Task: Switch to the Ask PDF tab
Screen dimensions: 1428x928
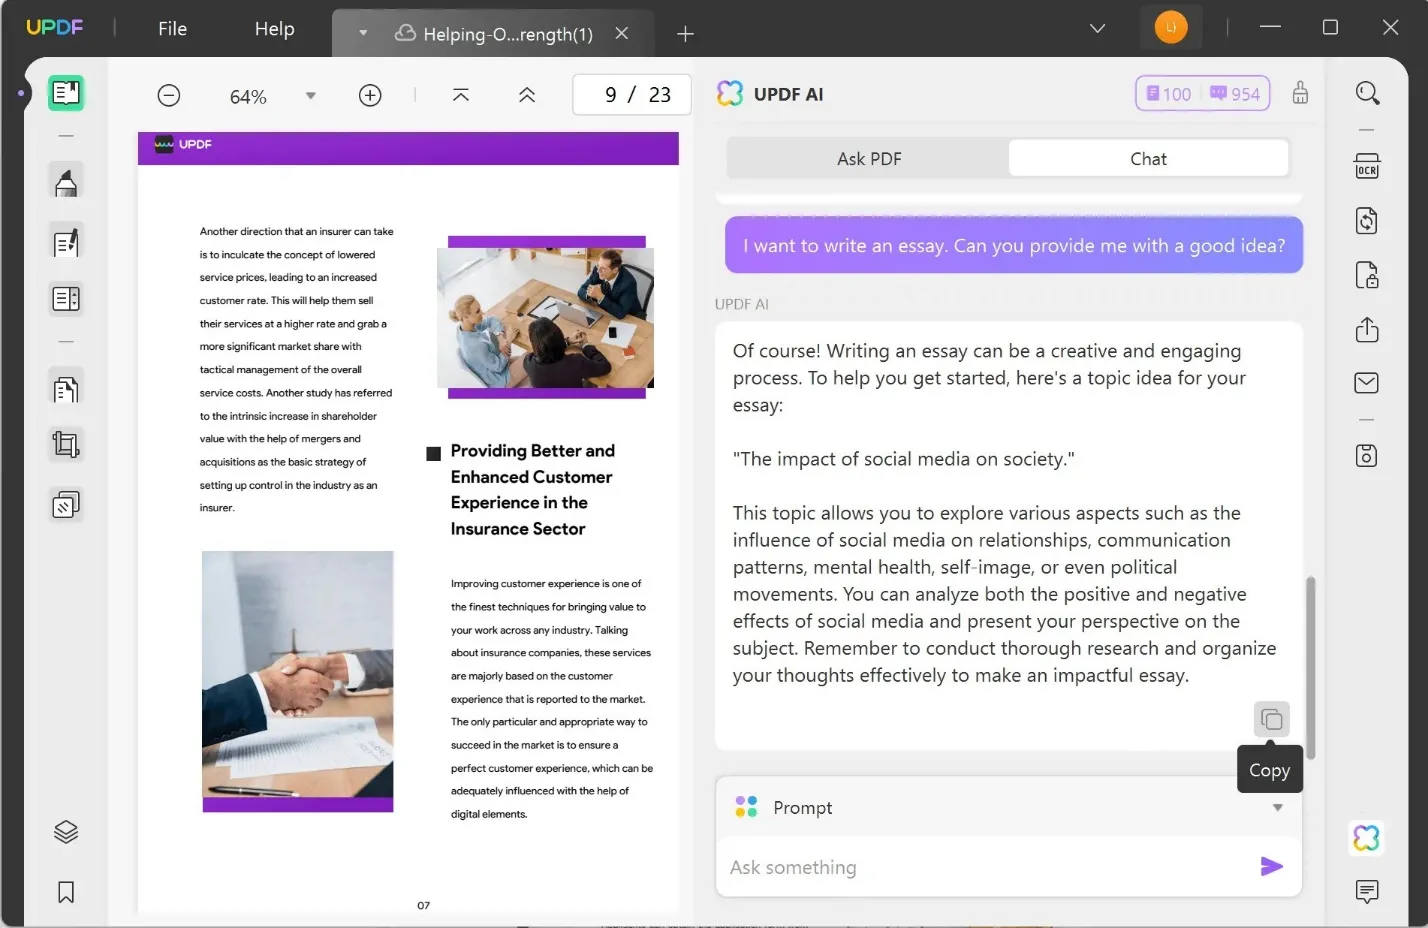Action: tap(868, 158)
